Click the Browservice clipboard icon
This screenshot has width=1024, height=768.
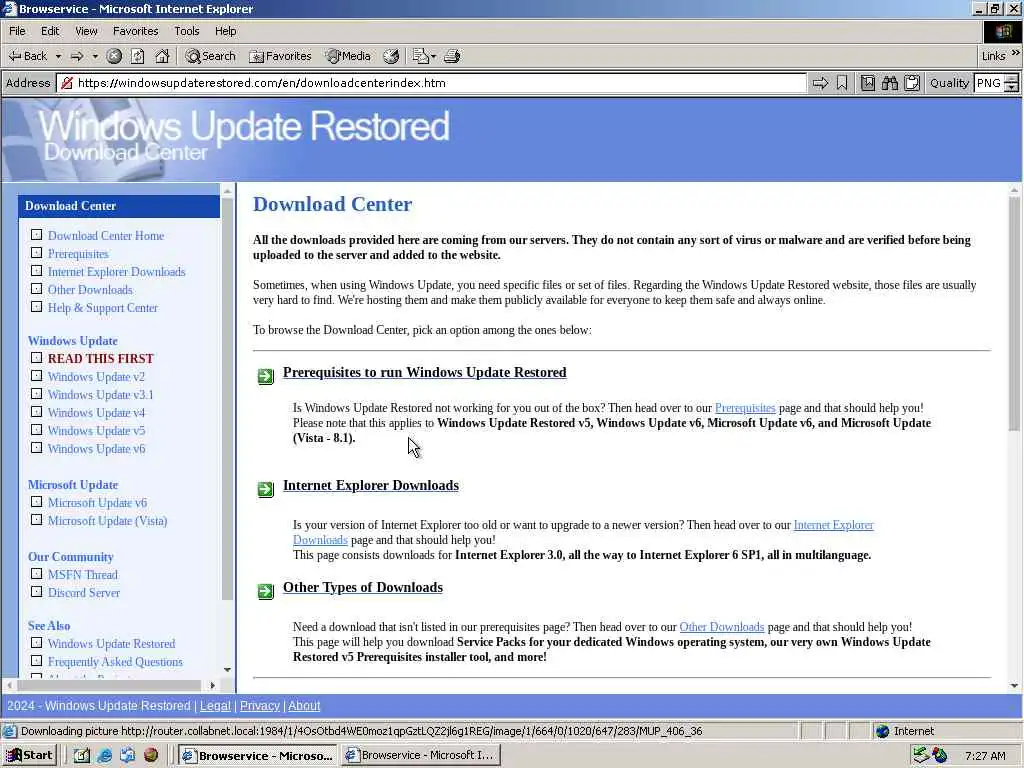click(912, 83)
